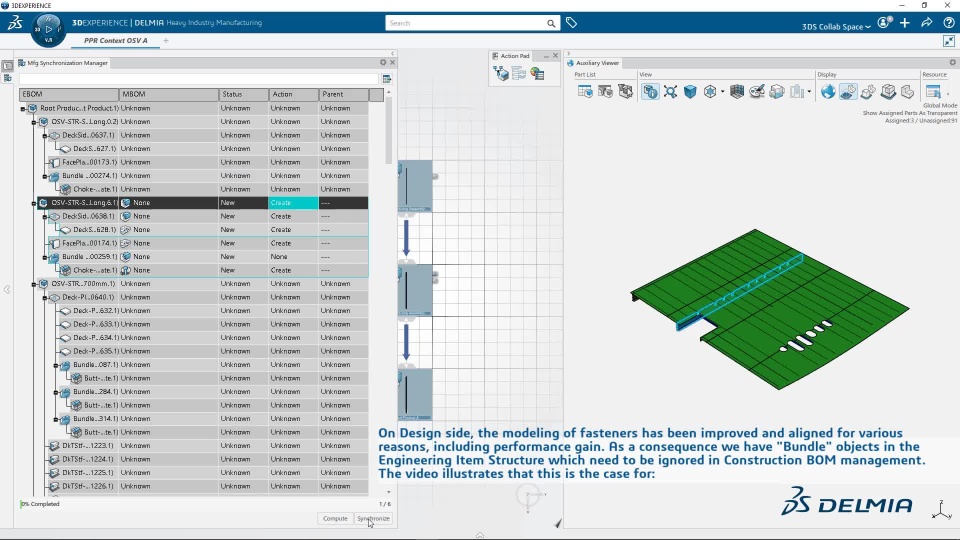Collapse the Root Product tree node
The width and height of the screenshot is (960, 540).
click(x=23, y=108)
